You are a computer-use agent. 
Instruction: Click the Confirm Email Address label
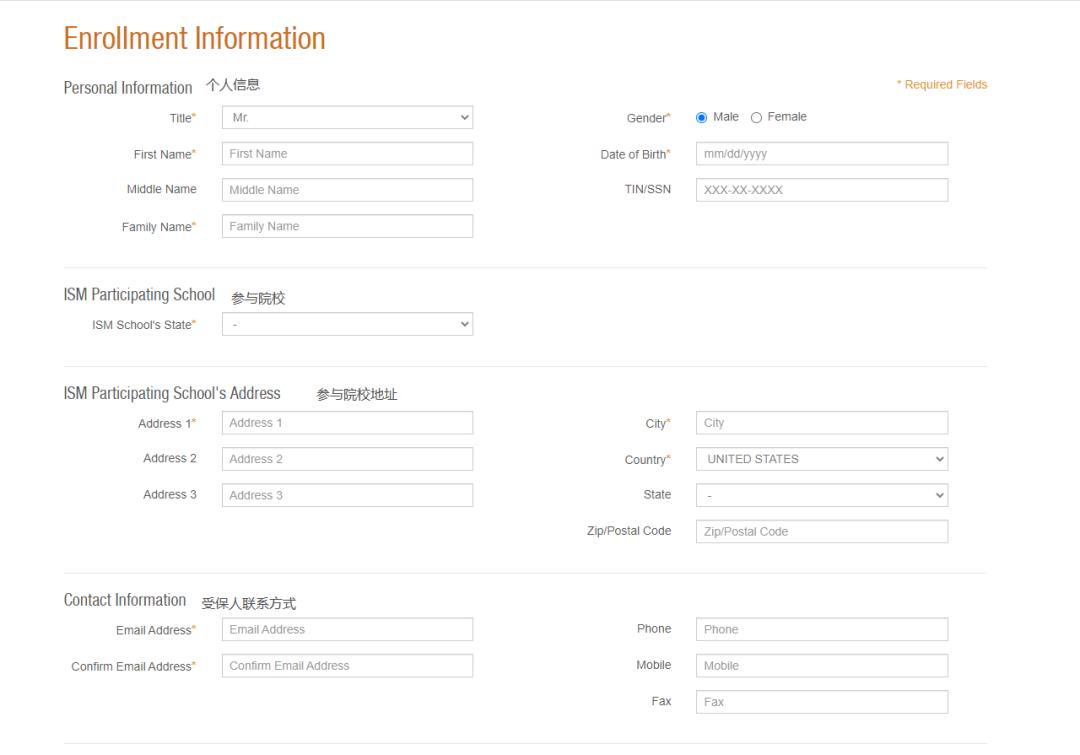(x=134, y=667)
